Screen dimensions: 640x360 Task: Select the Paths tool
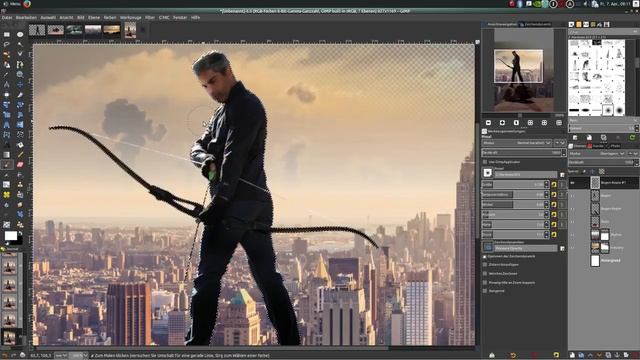click(x=20, y=64)
